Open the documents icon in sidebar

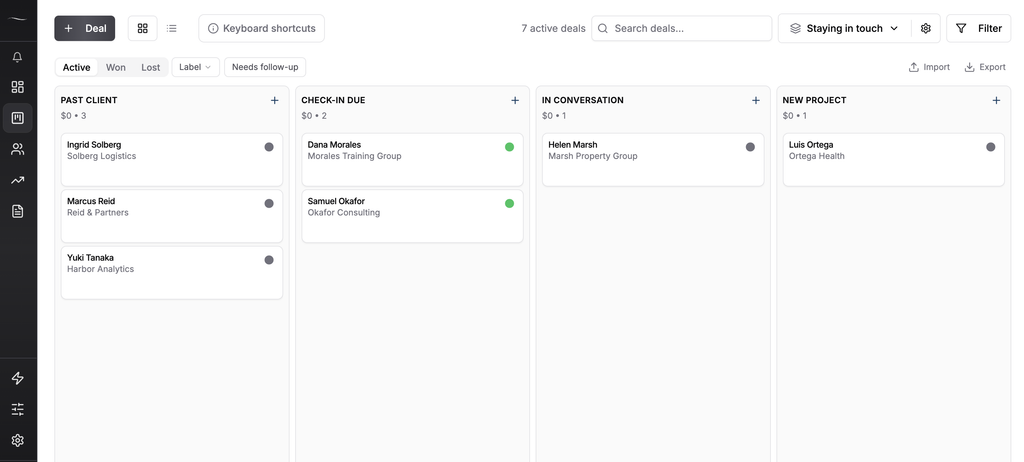(18, 211)
